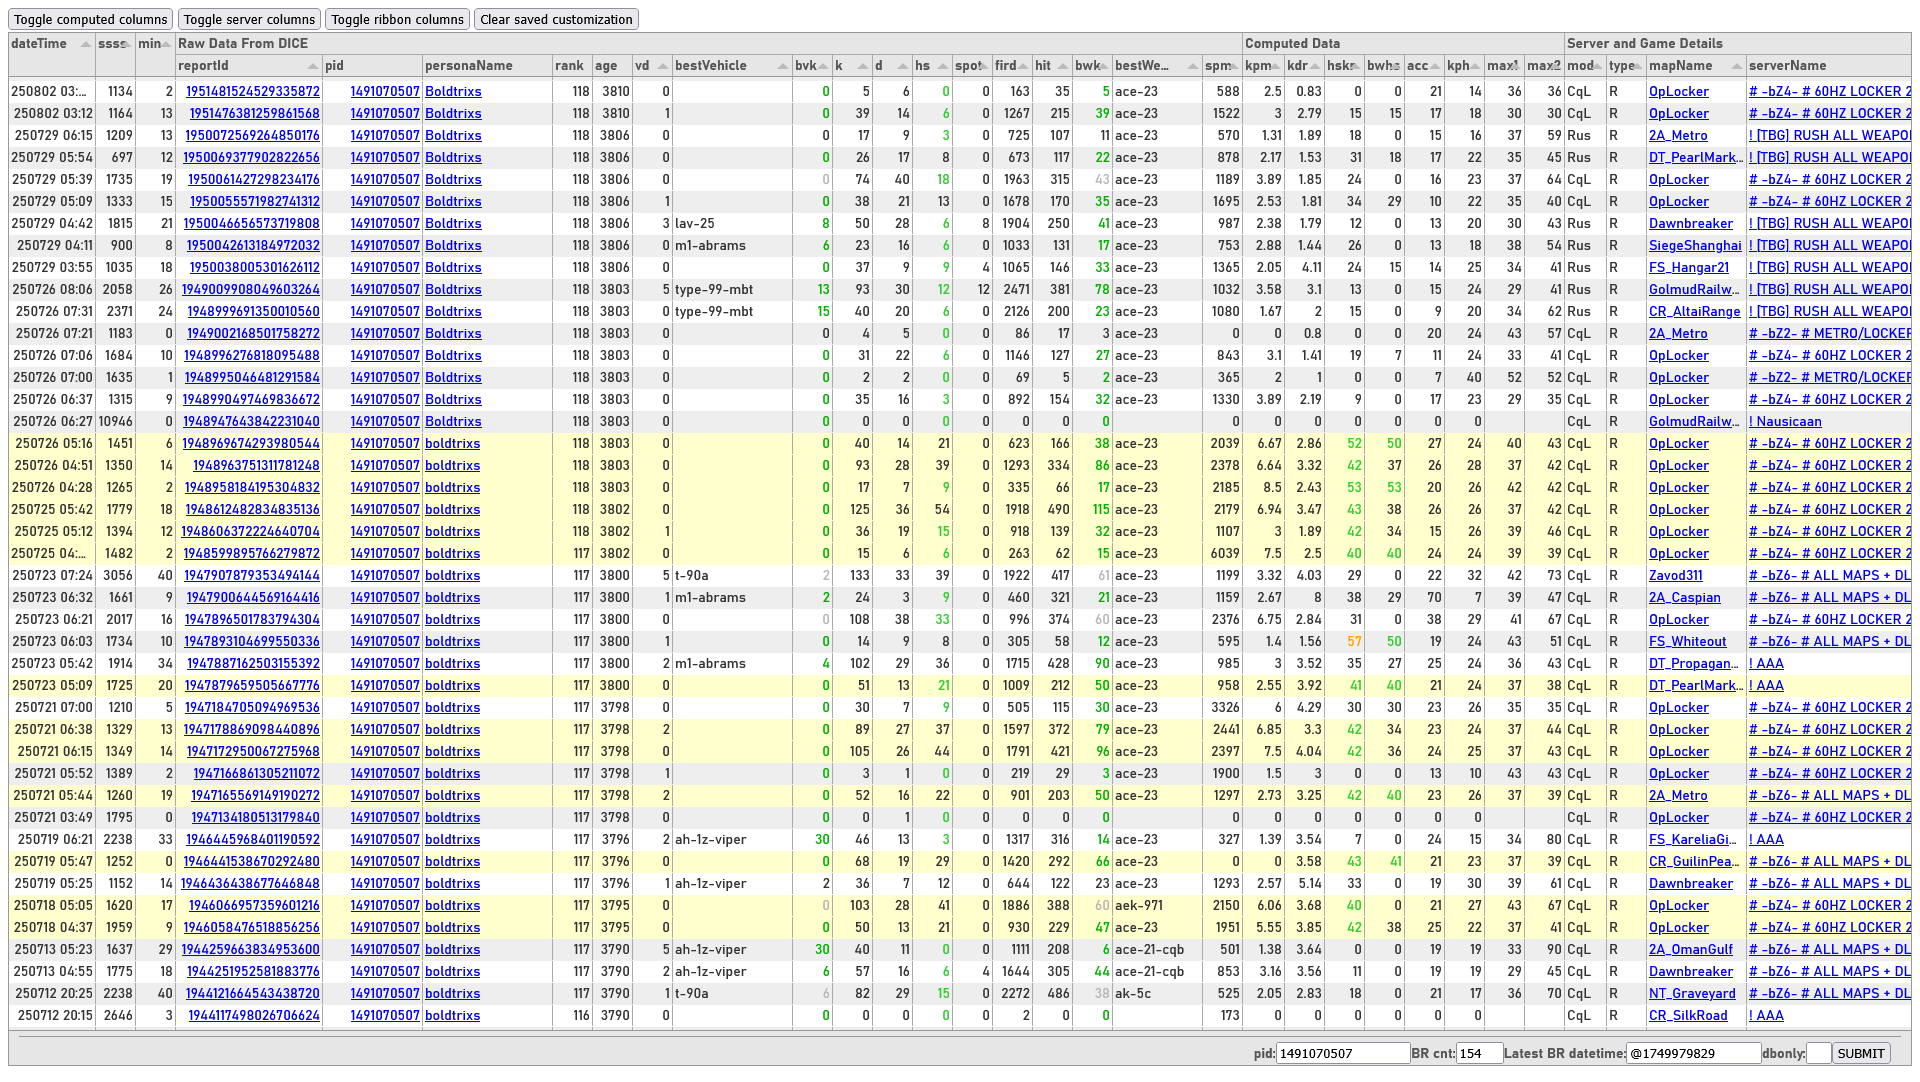The width and height of the screenshot is (1920, 1082).
Task: Click the sort arrow in fird header
Action: pyautogui.click(x=1023, y=66)
